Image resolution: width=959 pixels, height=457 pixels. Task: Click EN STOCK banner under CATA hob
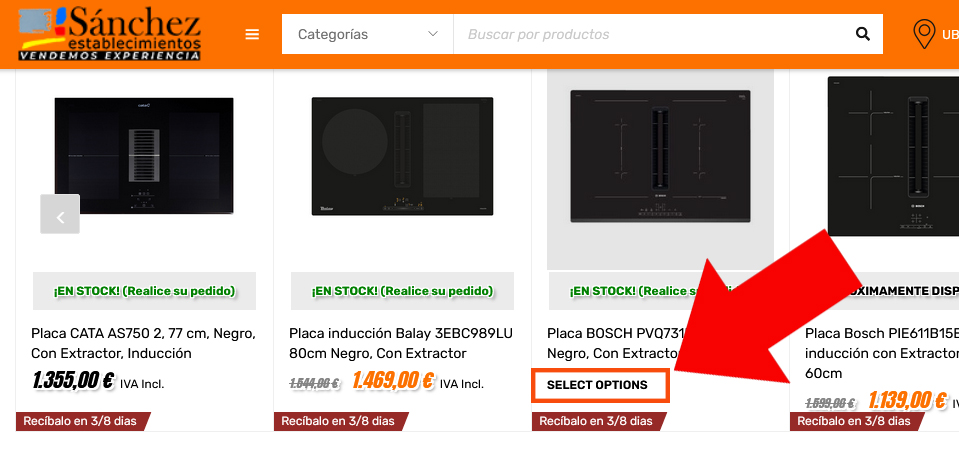point(144,291)
